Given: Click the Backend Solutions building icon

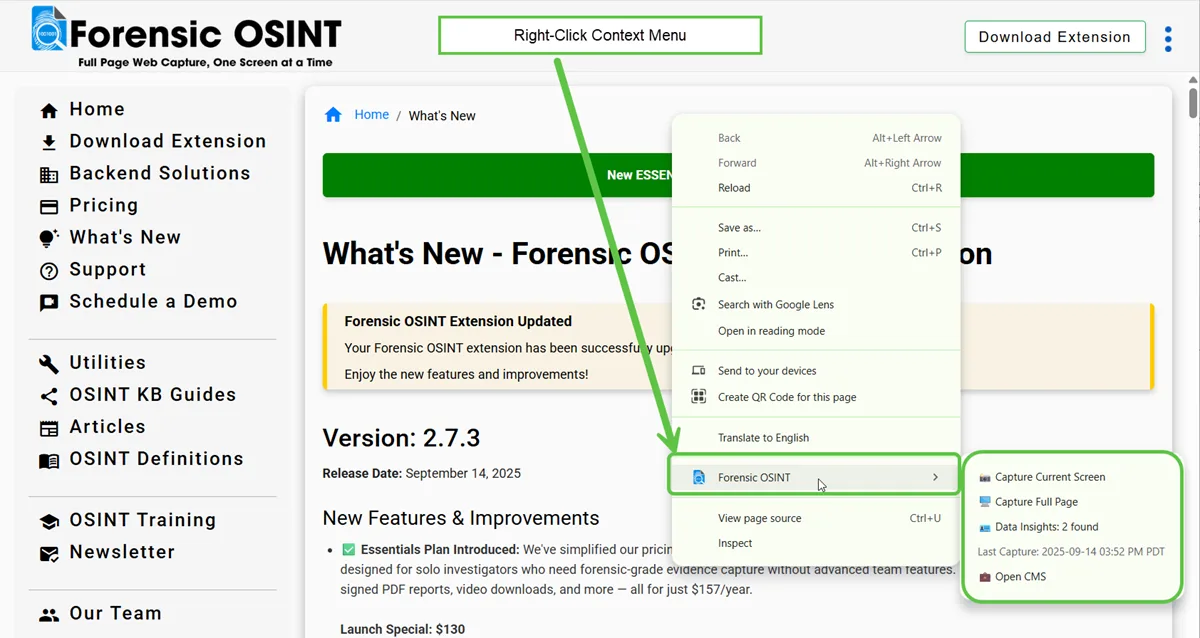Looking at the screenshot, I should (48, 174).
